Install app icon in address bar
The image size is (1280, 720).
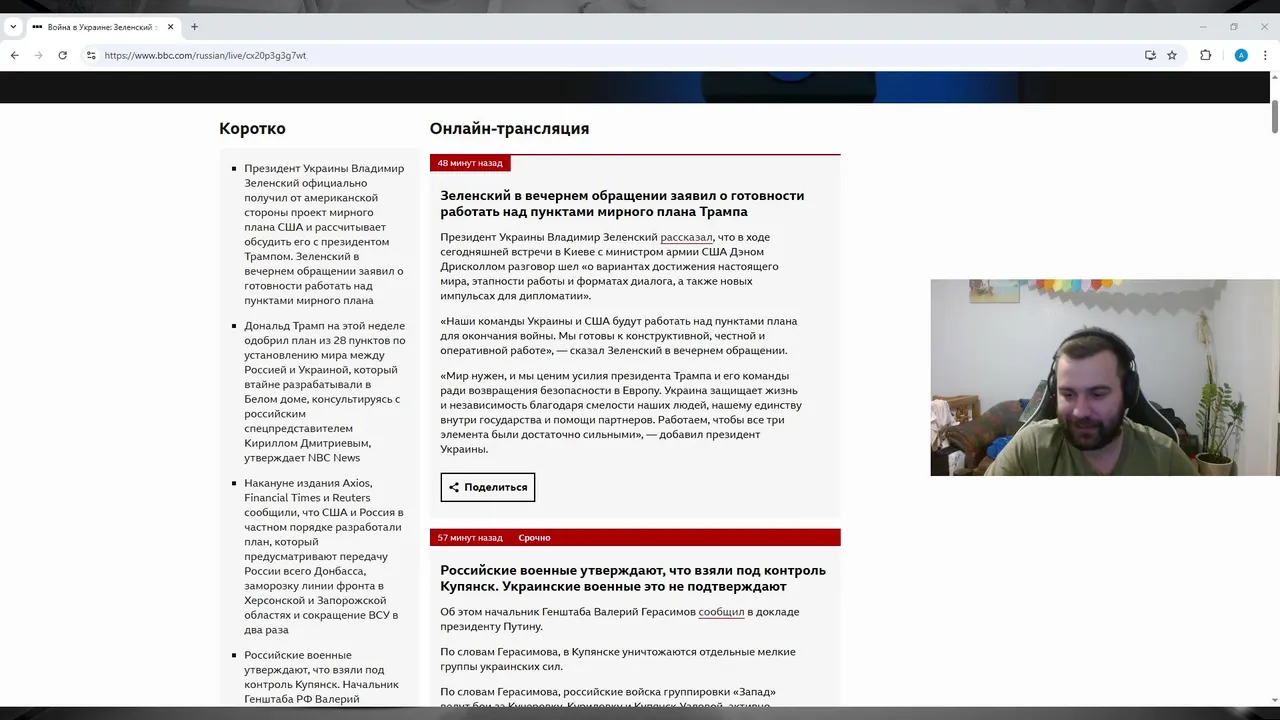[1150, 55]
